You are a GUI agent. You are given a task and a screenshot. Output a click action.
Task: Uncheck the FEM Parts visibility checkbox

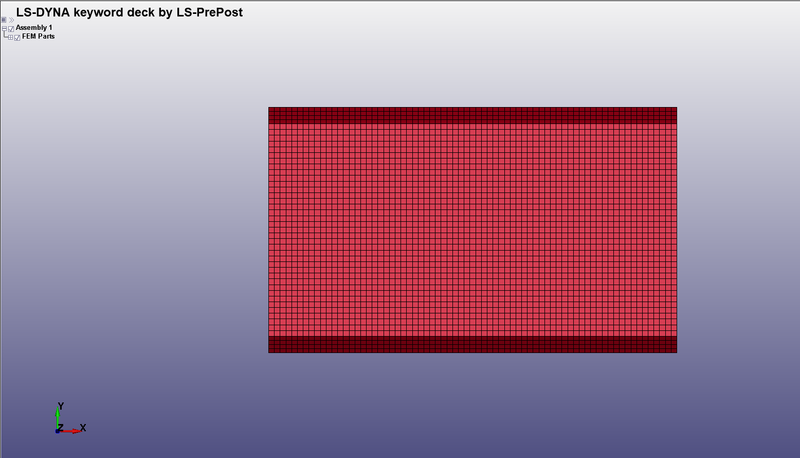tap(17, 38)
